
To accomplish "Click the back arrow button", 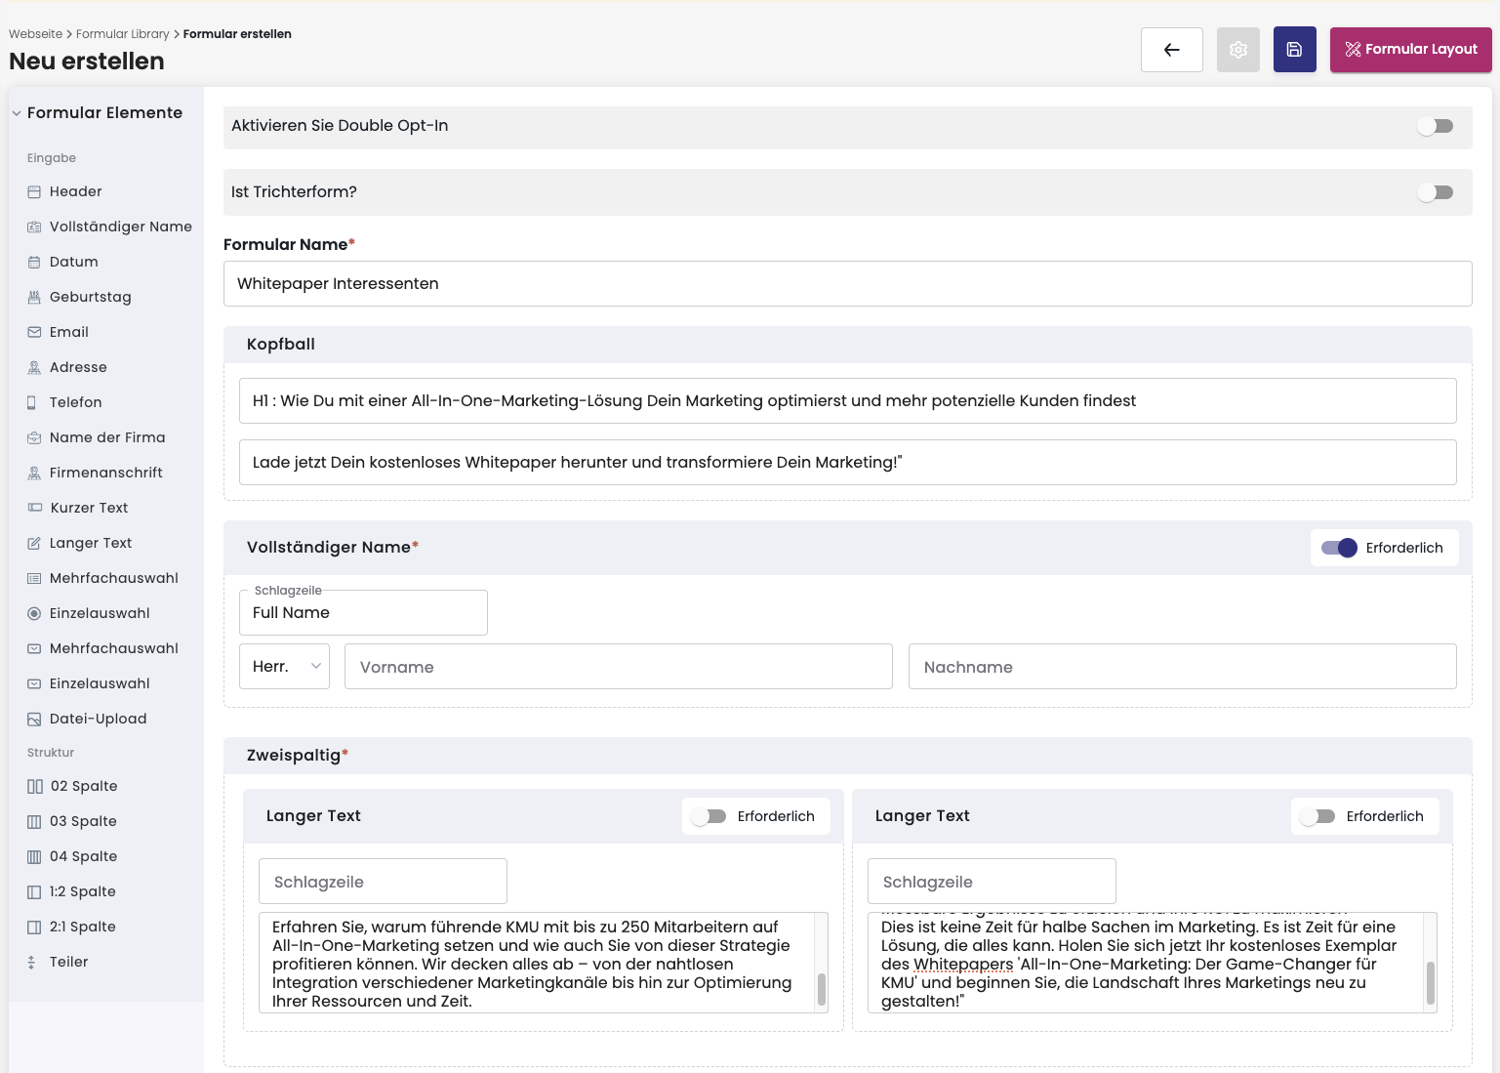I will point(1171,50).
